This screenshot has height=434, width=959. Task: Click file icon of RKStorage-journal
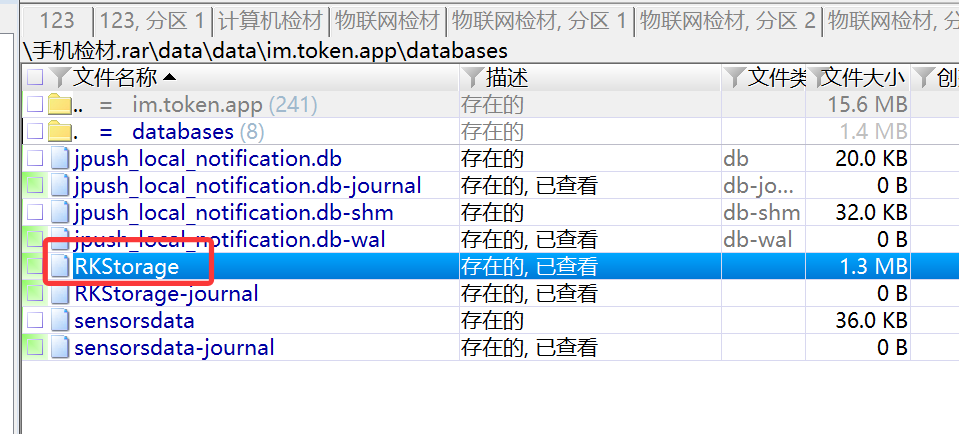tap(60, 293)
